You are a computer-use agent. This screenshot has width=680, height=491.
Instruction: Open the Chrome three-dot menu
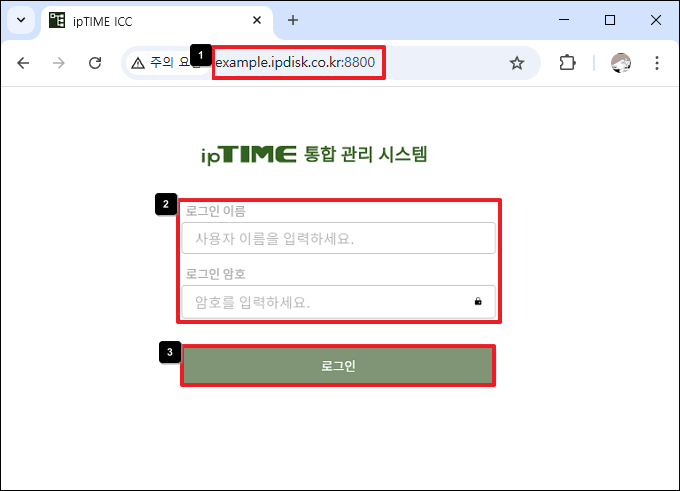(657, 63)
